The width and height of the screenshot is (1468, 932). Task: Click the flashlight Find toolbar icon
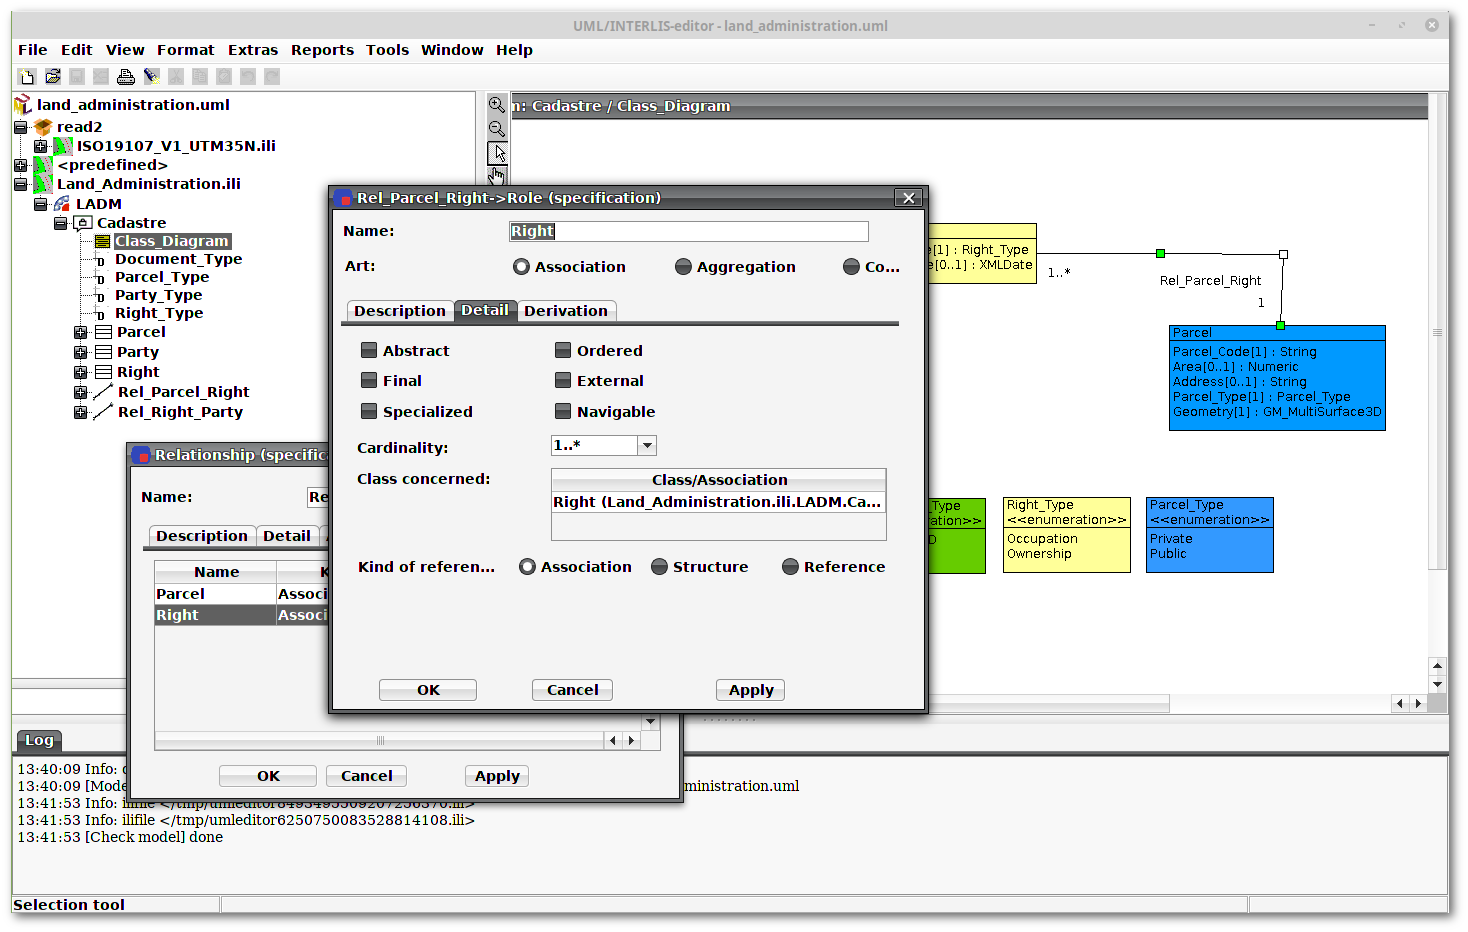tap(151, 76)
